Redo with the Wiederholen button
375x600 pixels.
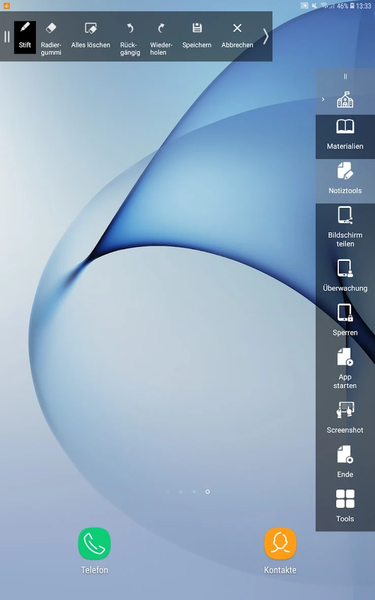[x=161, y=38]
